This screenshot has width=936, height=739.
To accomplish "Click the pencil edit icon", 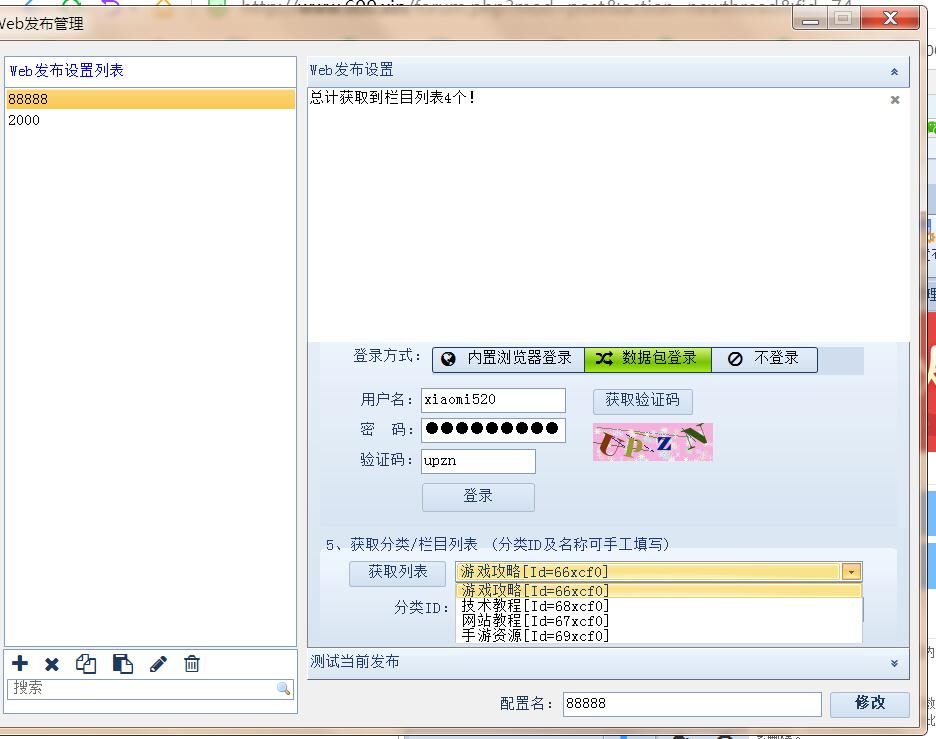I will click(x=158, y=664).
